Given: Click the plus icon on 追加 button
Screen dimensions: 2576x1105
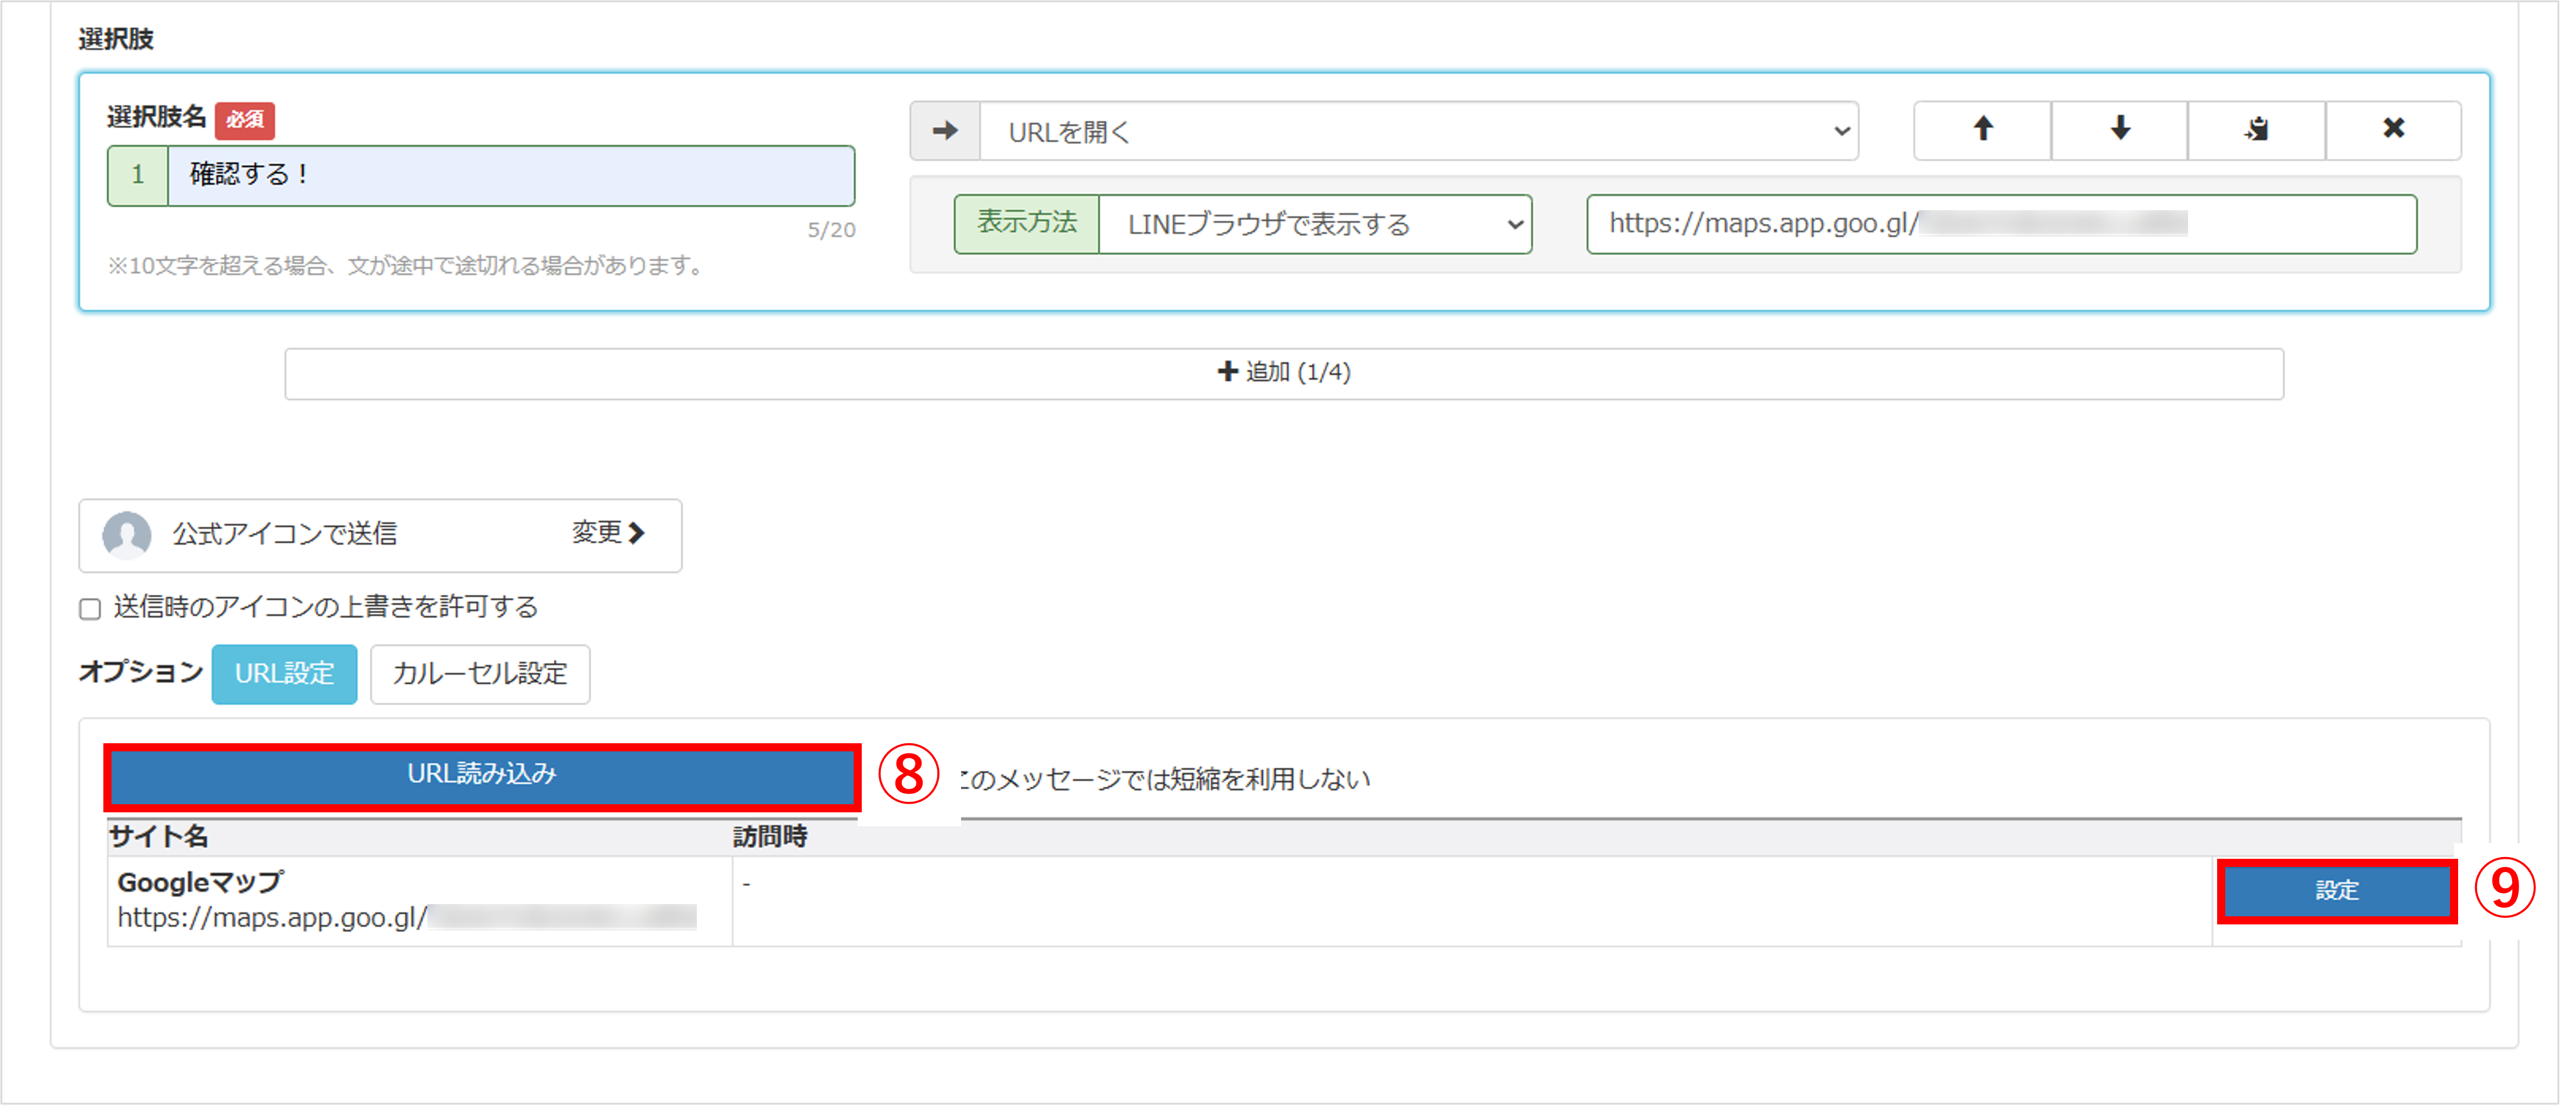Looking at the screenshot, I should [1227, 372].
